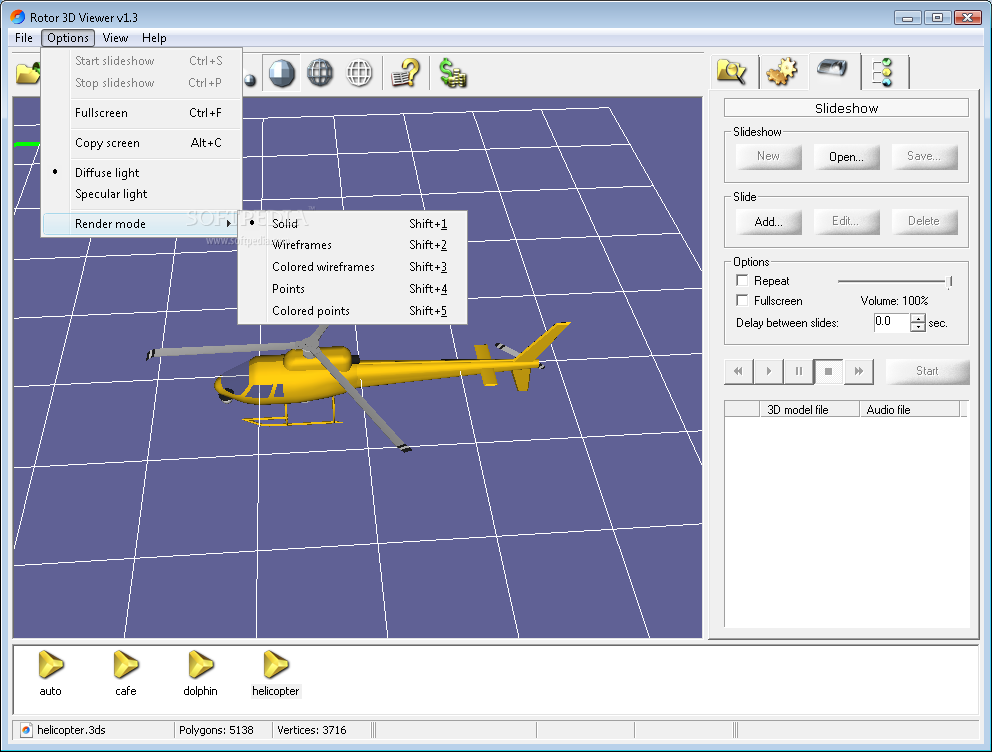Image resolution: width=992 pixels, height=752 pixels.
Task: Adjust the Volume slider handle
Action: [950, 281]
